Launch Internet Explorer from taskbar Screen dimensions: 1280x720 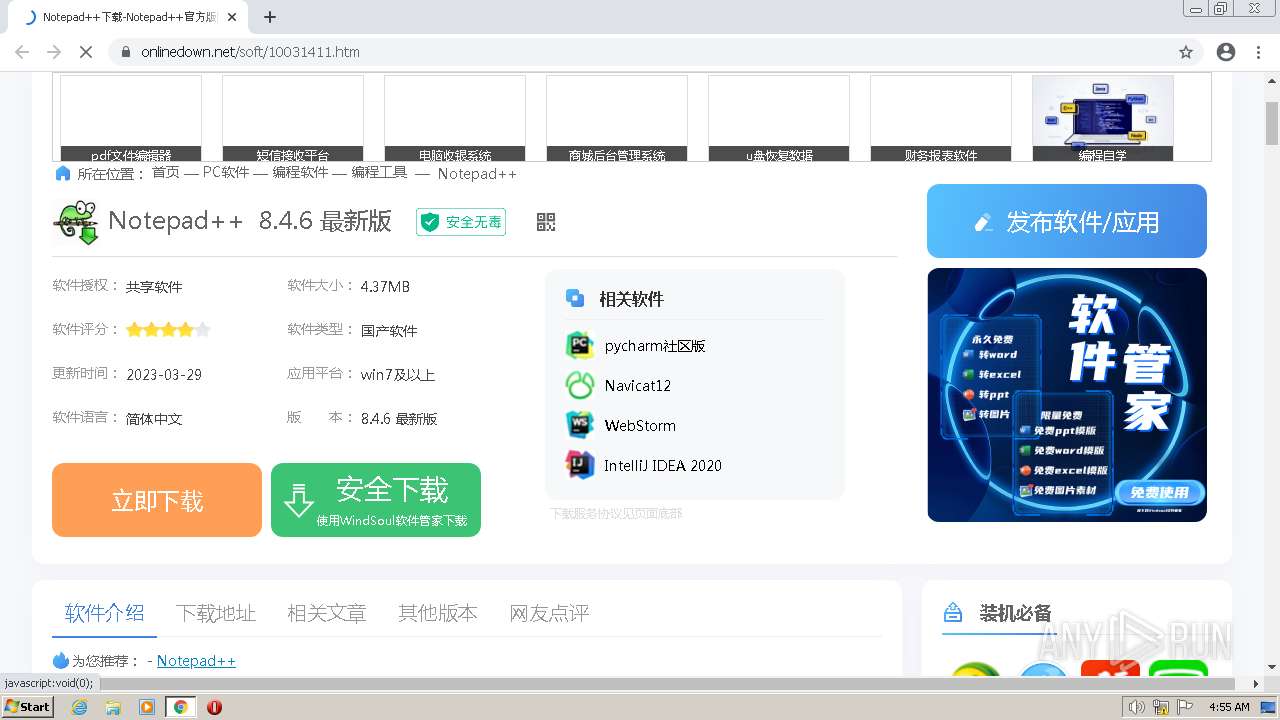point(80,707)
